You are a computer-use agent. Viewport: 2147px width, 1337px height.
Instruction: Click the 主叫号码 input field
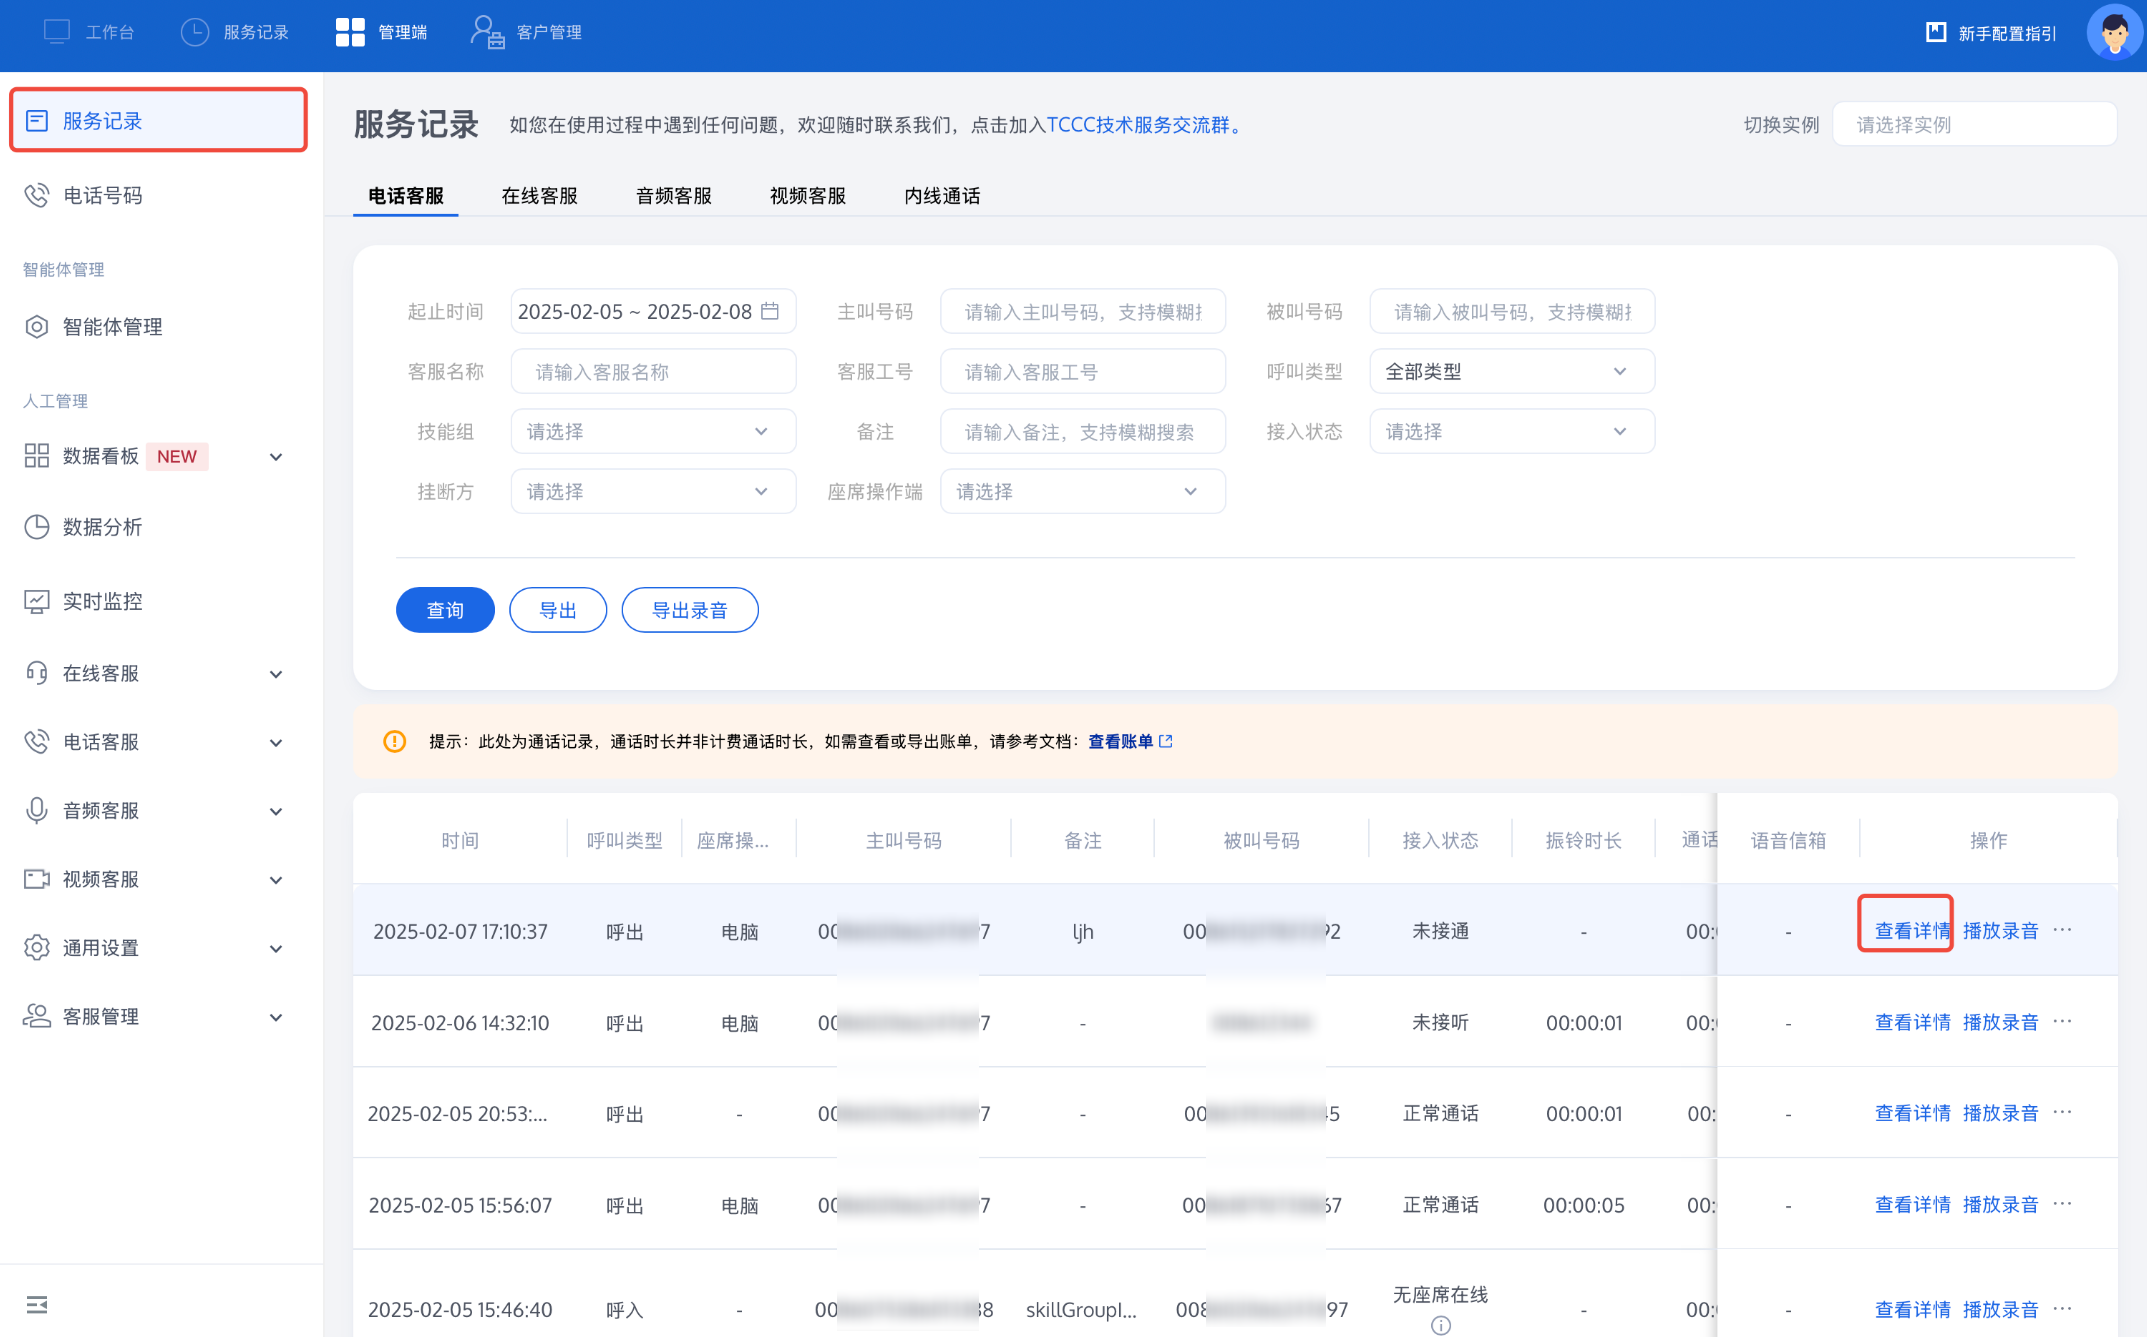coord(1082,312)
